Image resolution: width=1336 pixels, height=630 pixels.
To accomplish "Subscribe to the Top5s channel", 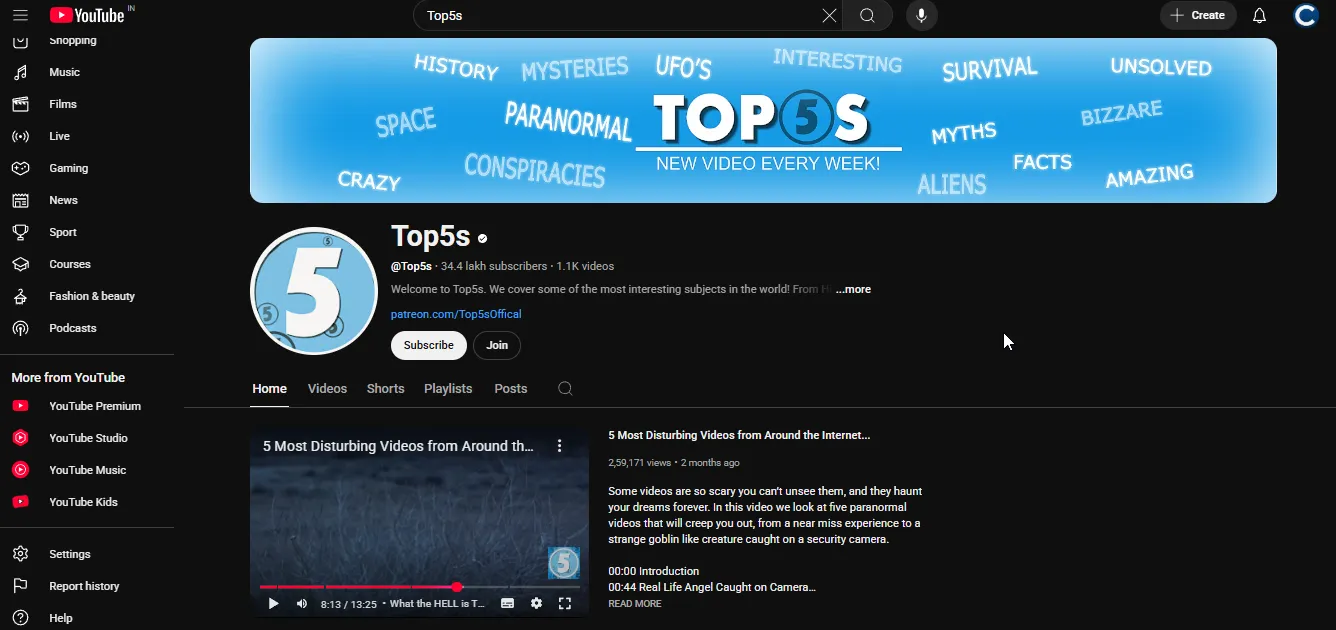I will coord(429,345).
